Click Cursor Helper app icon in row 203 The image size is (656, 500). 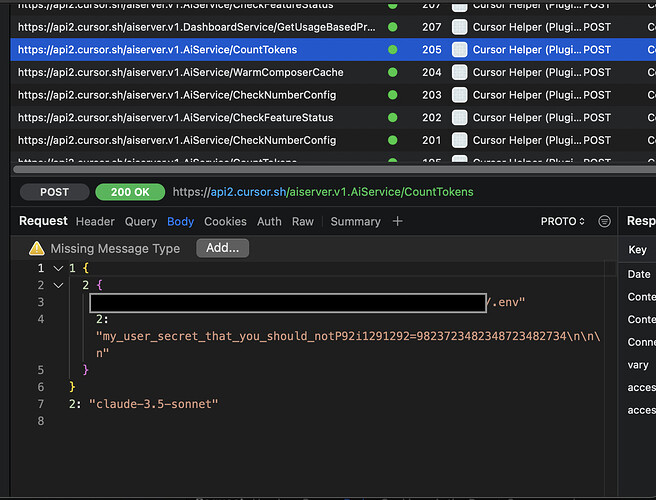click(x=459, y=95)
